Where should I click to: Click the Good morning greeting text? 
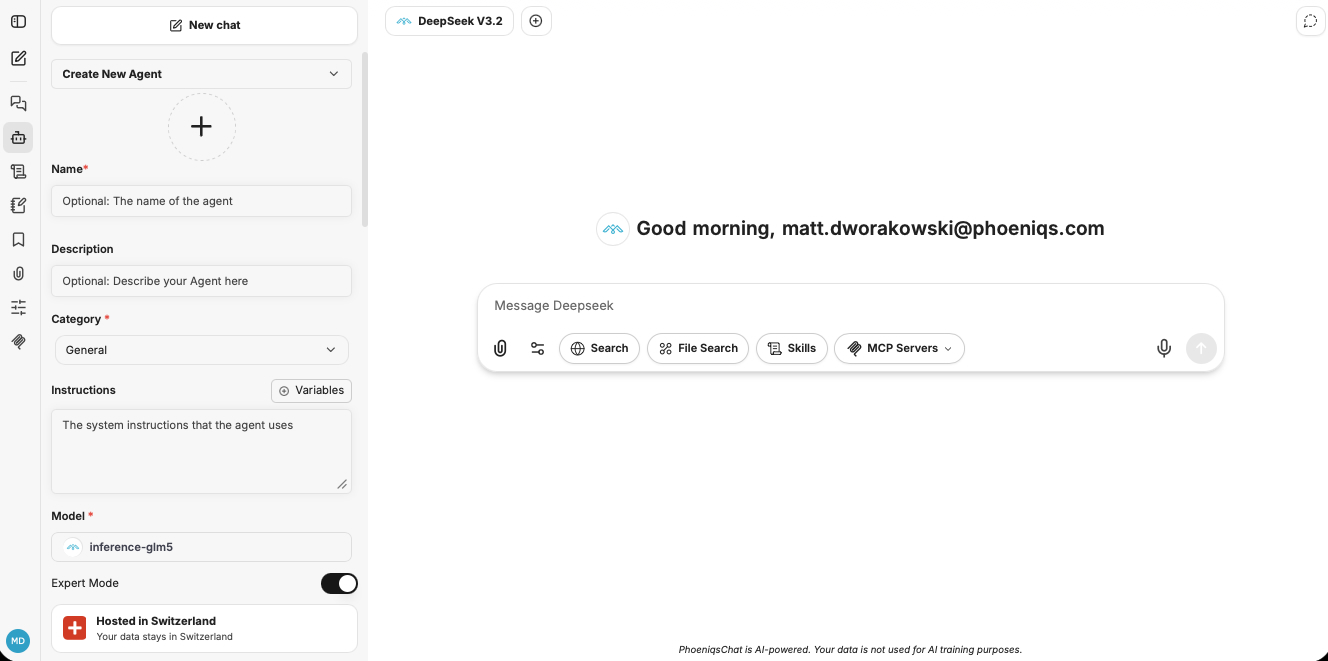pyautogui.click(x=870, y=229)
